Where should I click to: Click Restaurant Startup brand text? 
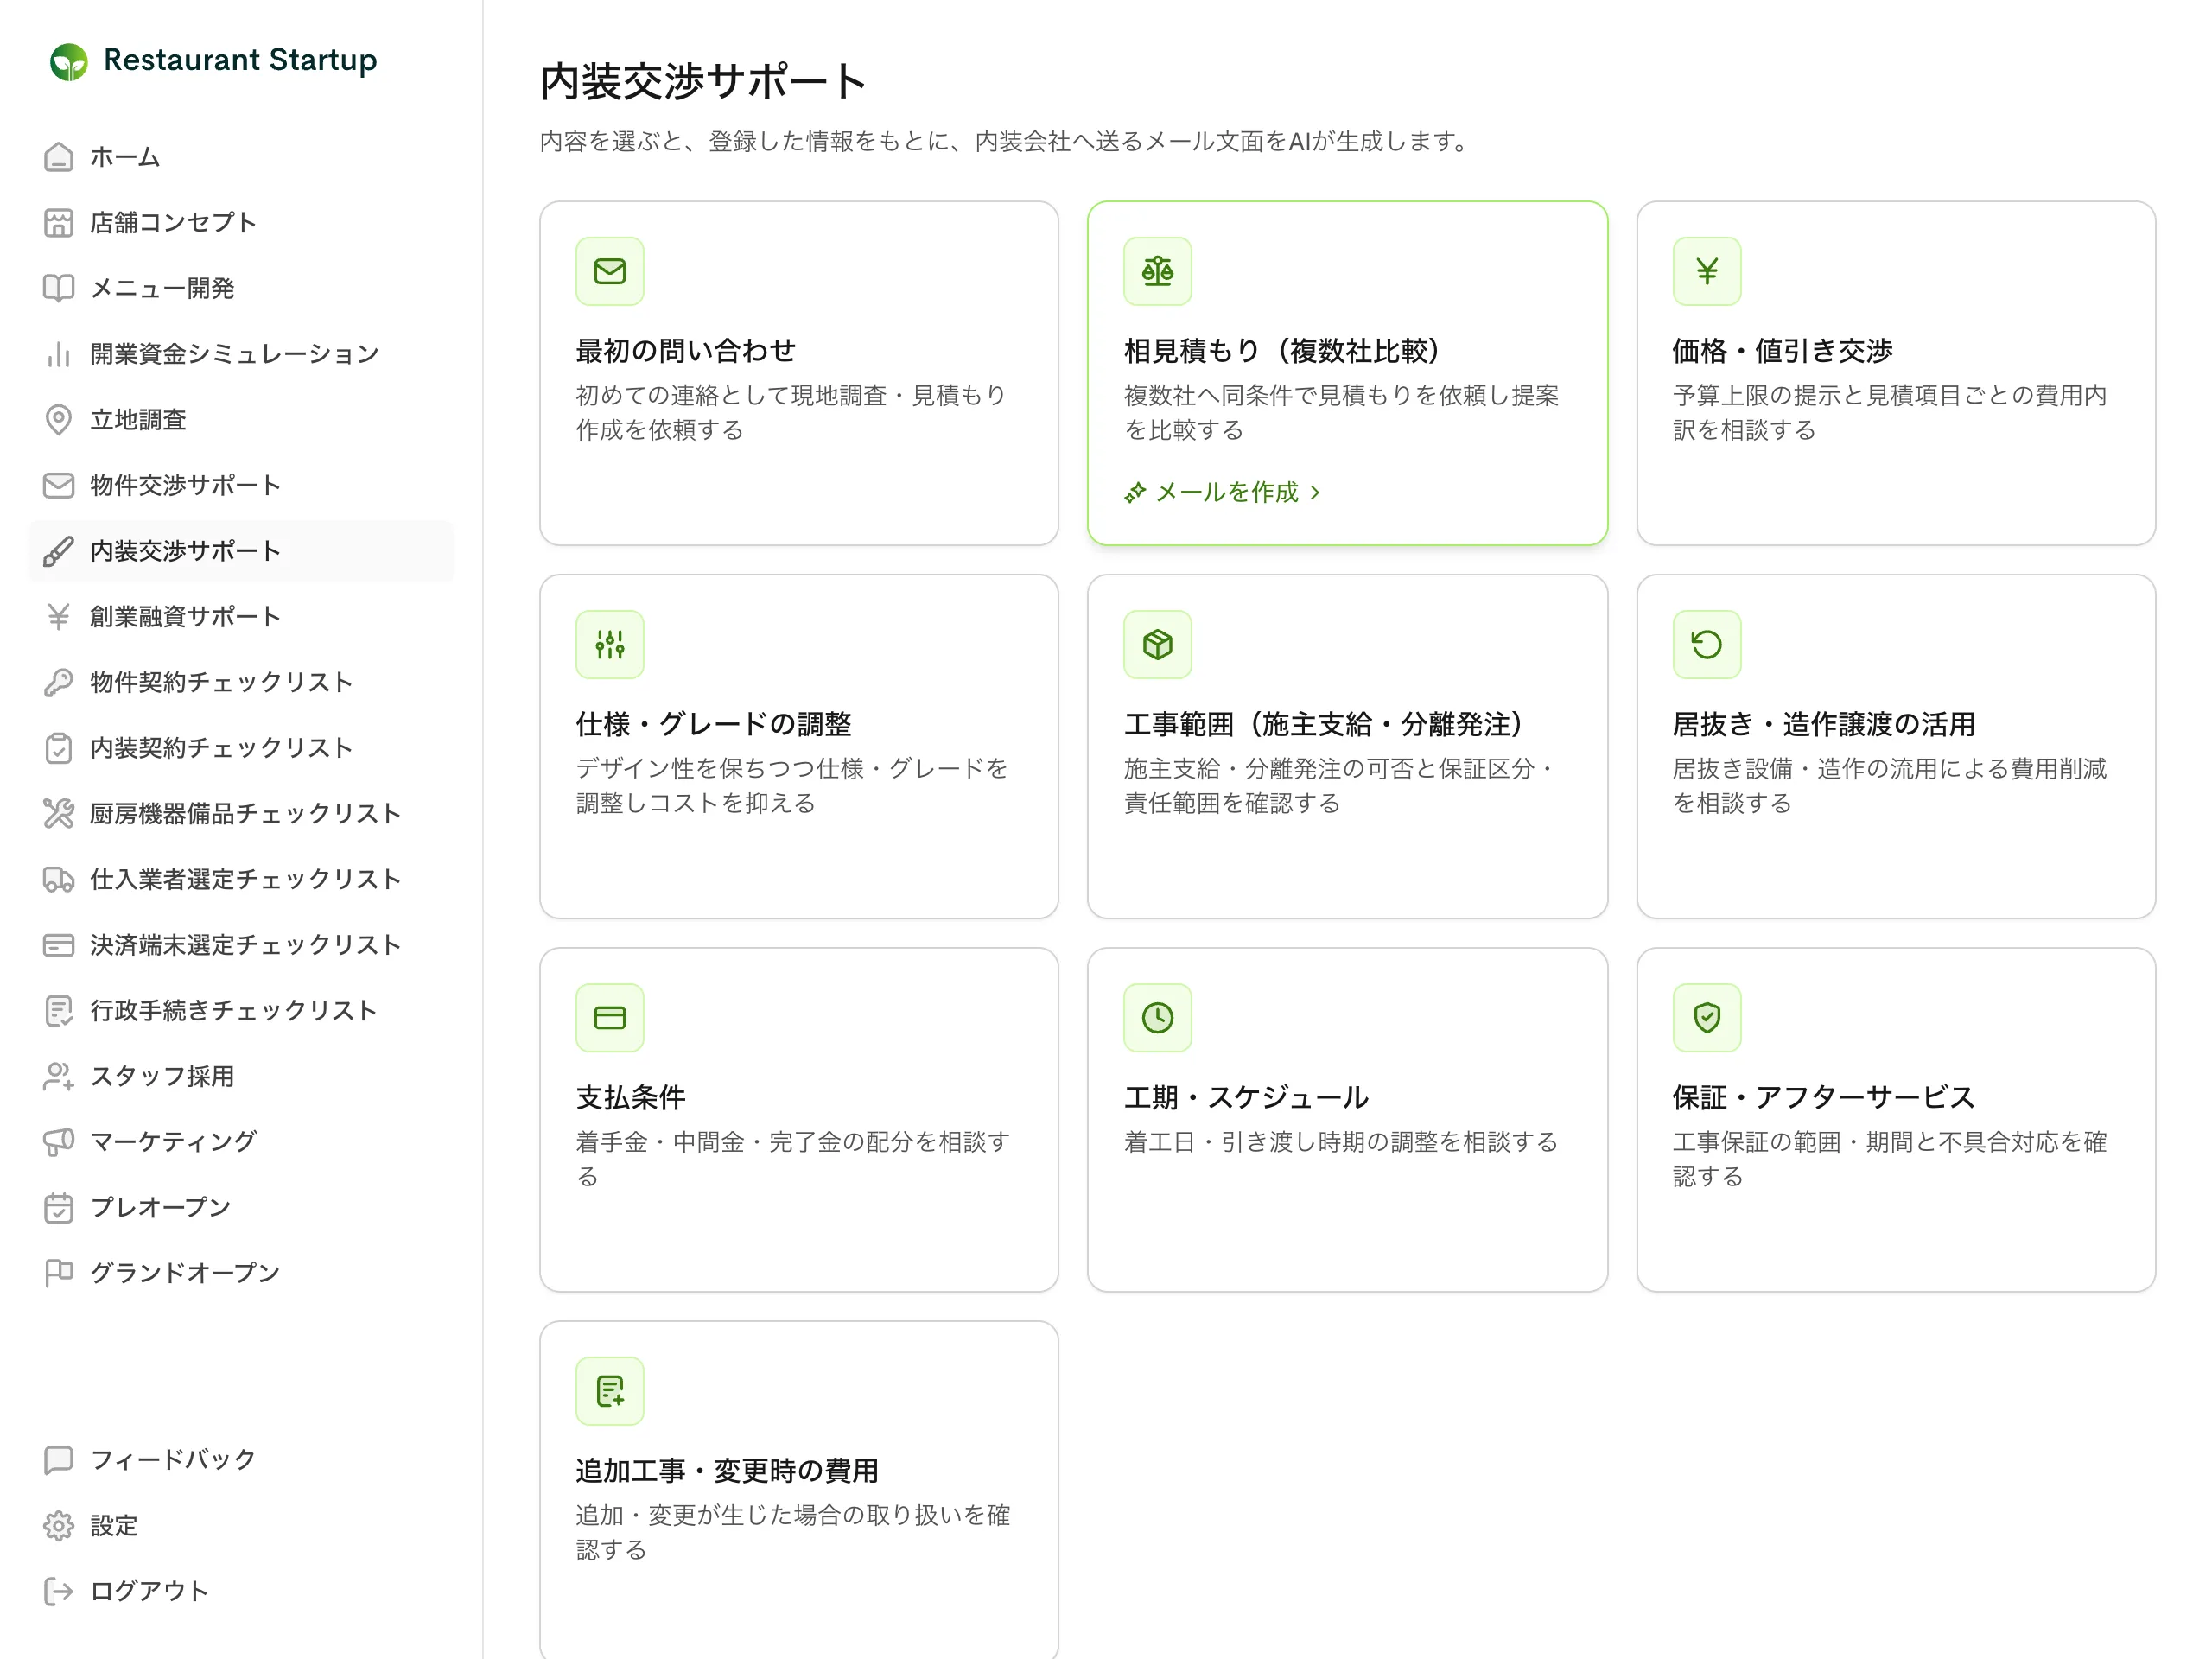(241, 60)
